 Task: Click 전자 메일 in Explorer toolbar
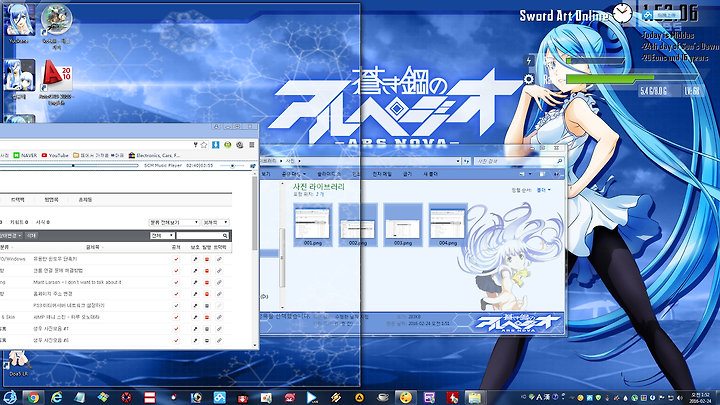click(x=382, y=174)
